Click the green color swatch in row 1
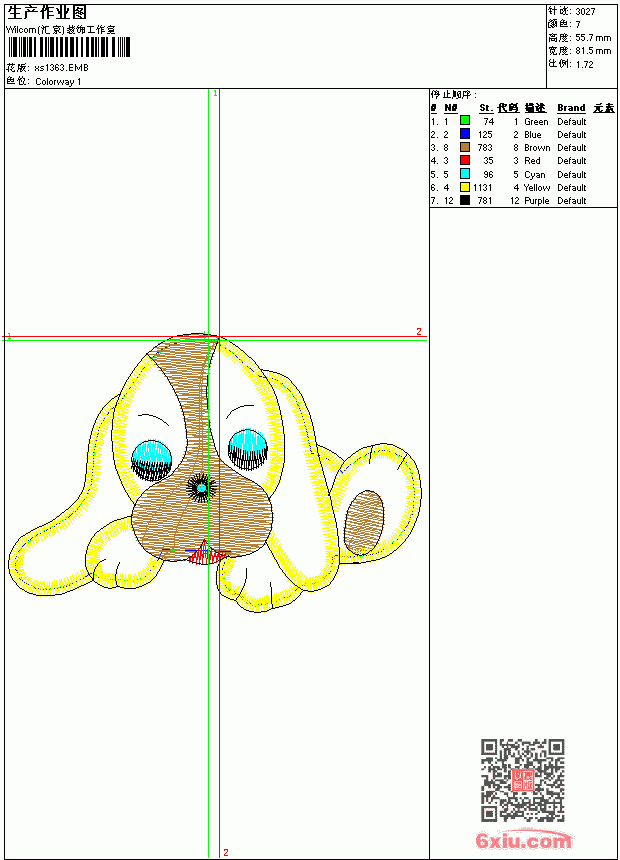The height and width of the screenshot is (860, 620). [465, 120]
